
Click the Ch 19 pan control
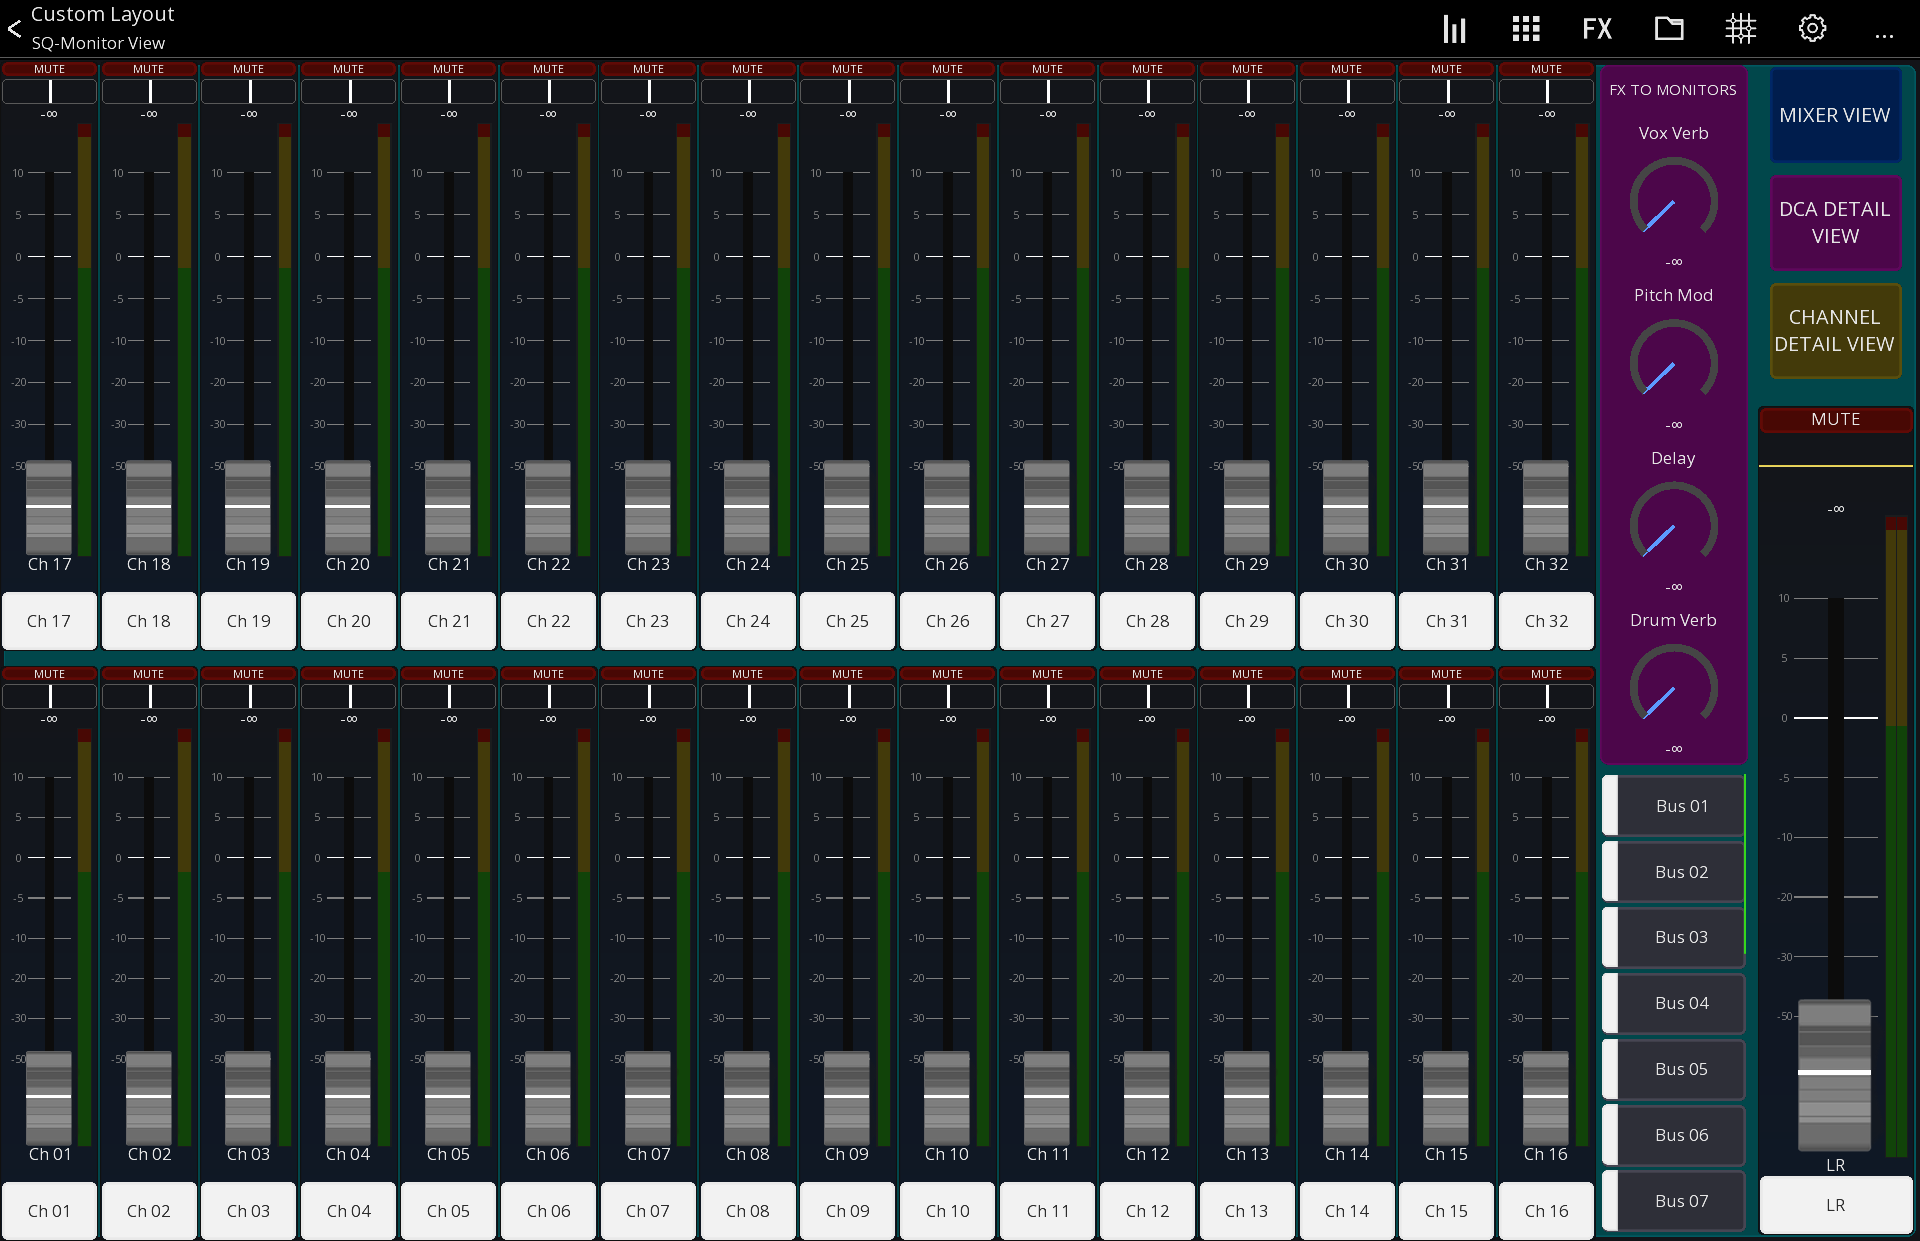(x=249, y=92)
